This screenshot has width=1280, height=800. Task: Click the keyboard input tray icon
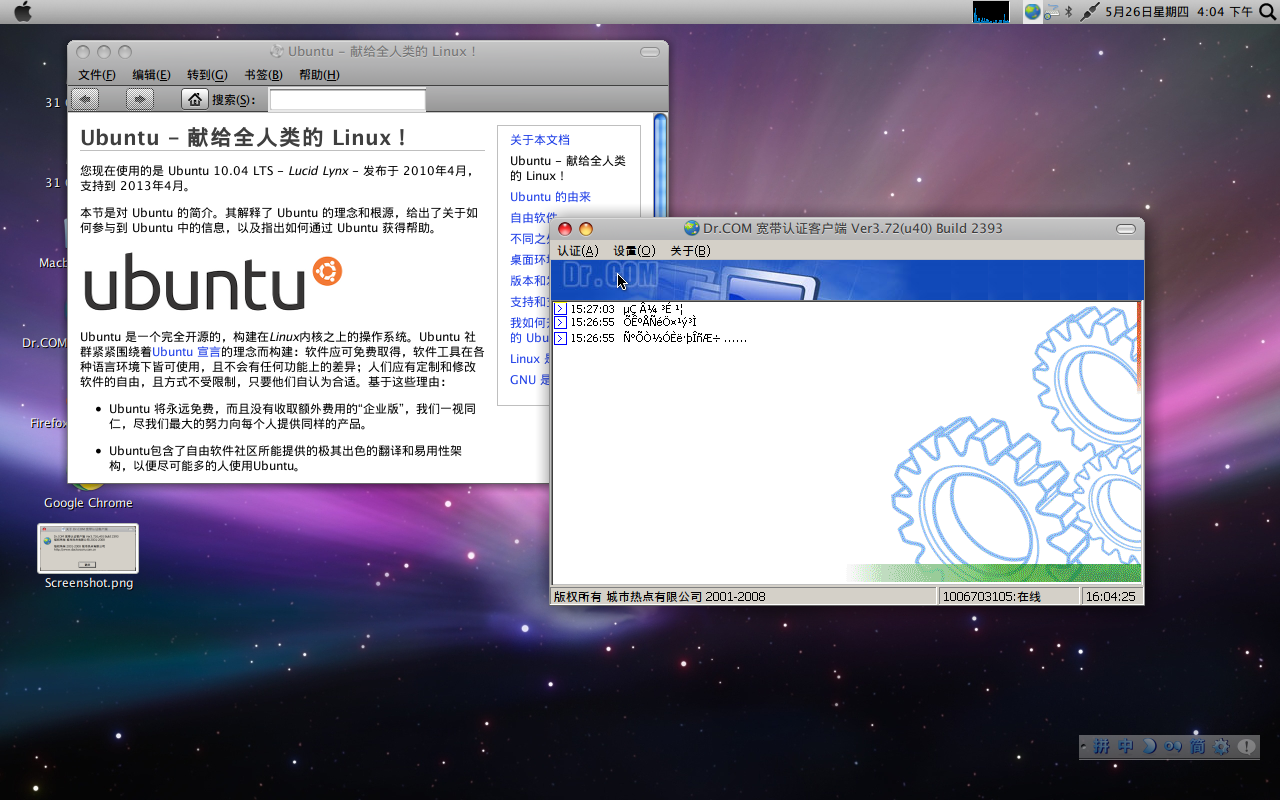(1051, 12)
